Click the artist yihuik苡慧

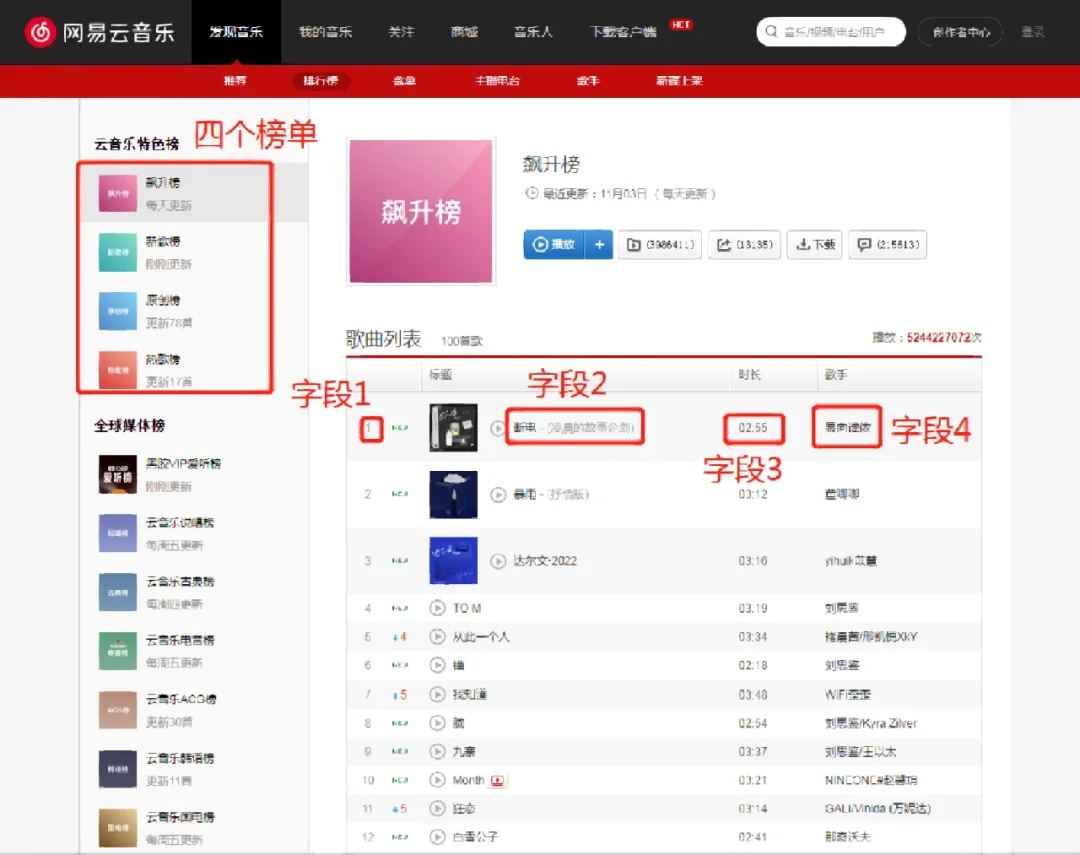pyautogui.click(x=851, y=561)
